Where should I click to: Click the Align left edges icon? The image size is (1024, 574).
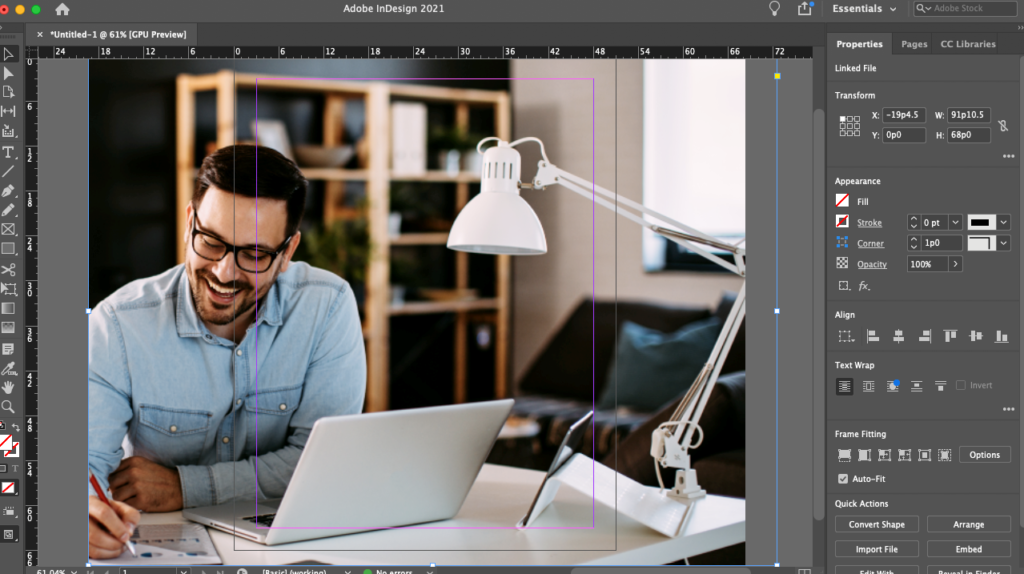click(872, 336)
